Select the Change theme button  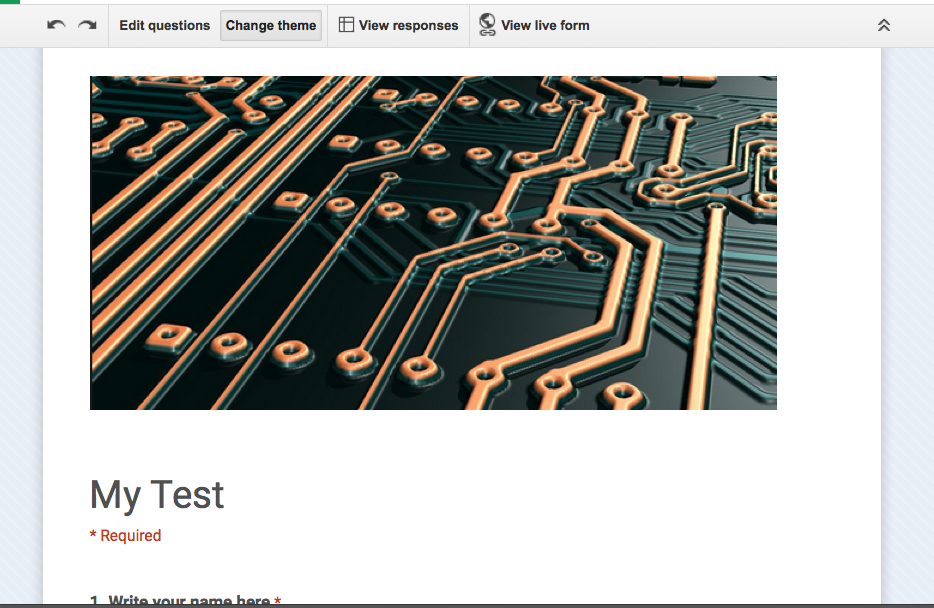(270, 26)
